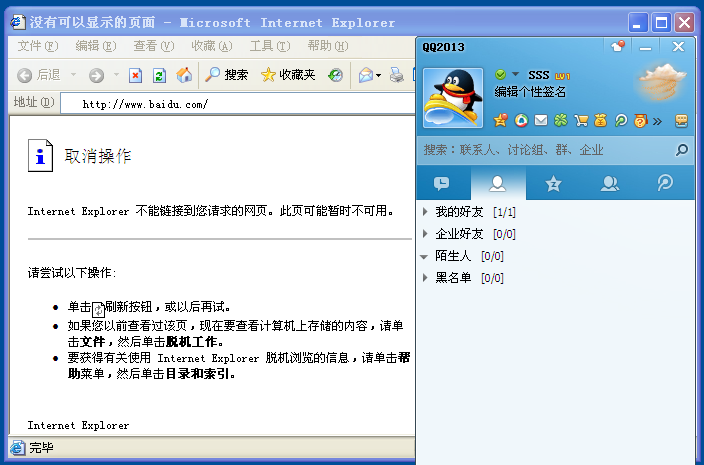The width and height of the screenshot is (704, 465).
Task: Open 工具(T) menu in Internet Explorer
Action: pyautogui.click(x=270, y=46)
